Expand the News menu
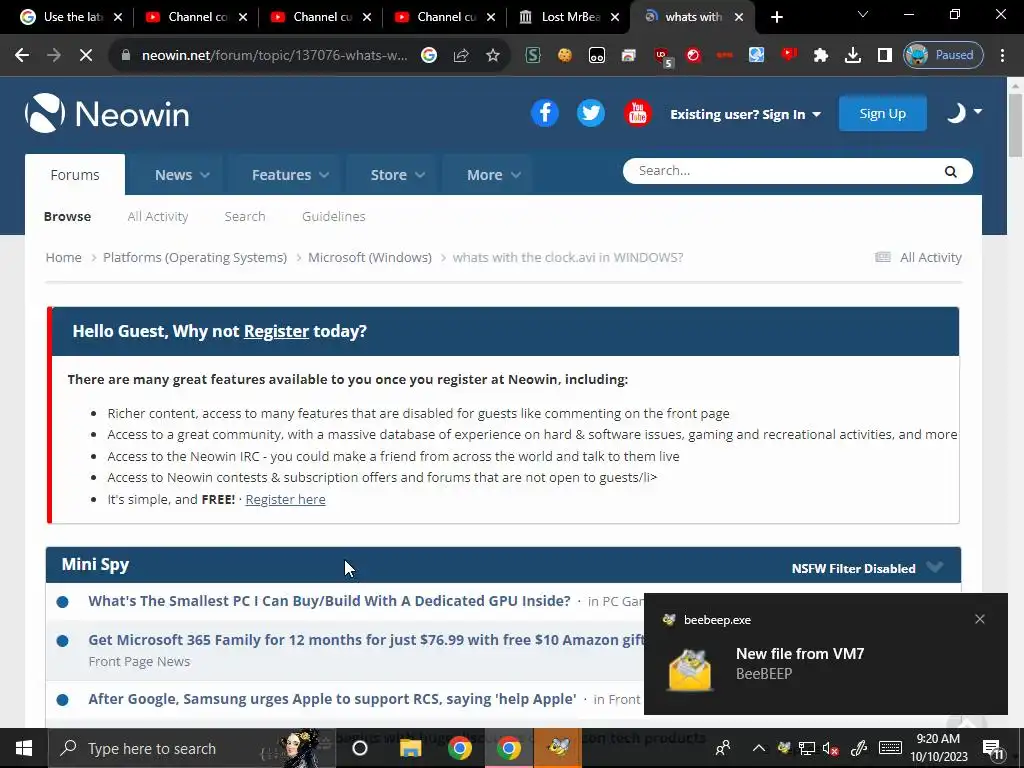Screen dimensions: 1024x768 tap(182, 175)
